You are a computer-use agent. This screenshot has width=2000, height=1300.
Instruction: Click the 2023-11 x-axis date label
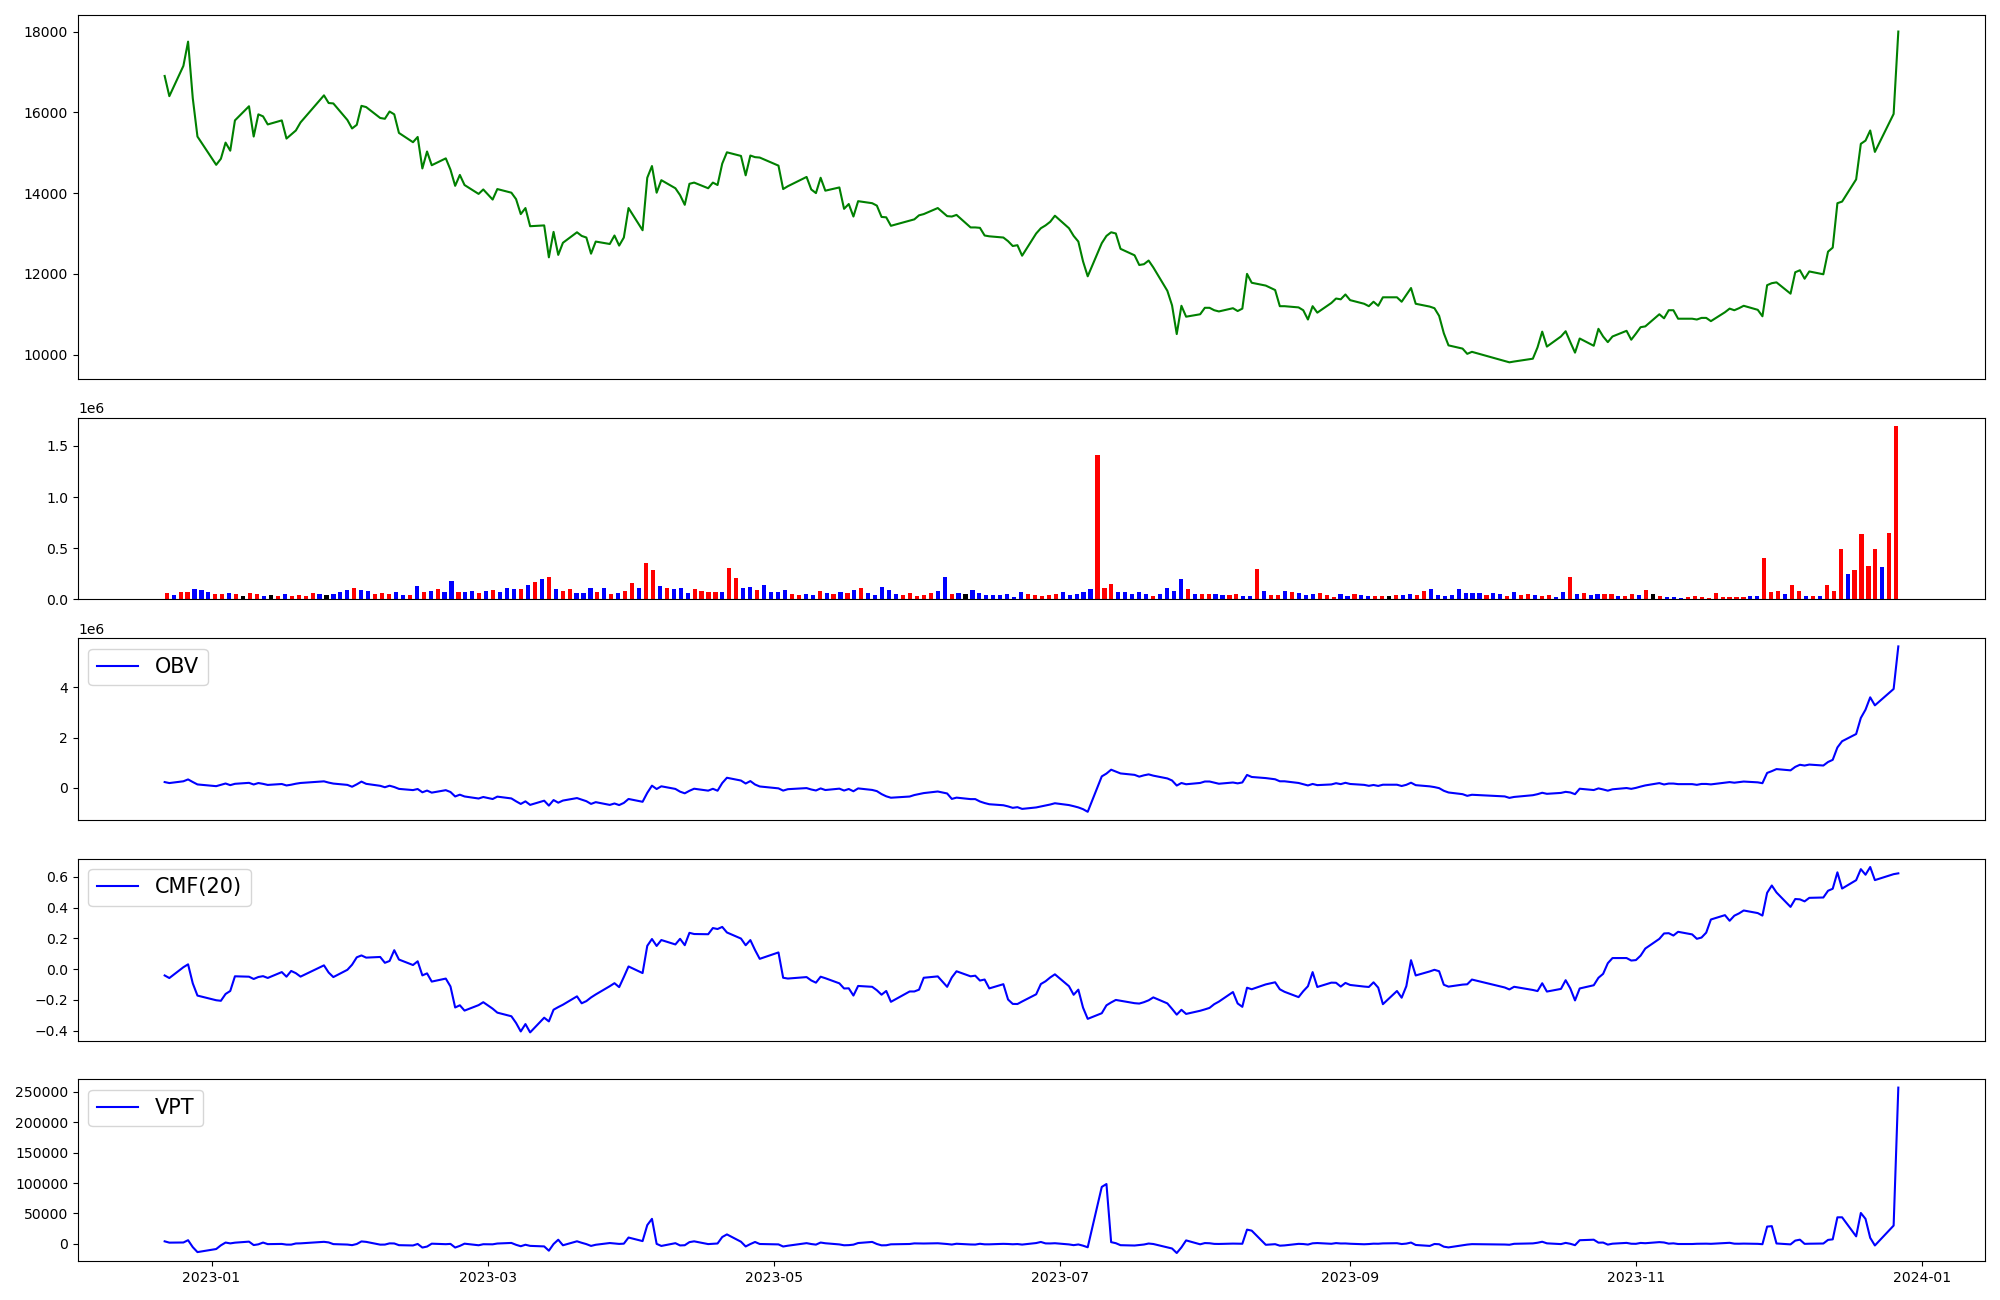pos(1636,1277)
